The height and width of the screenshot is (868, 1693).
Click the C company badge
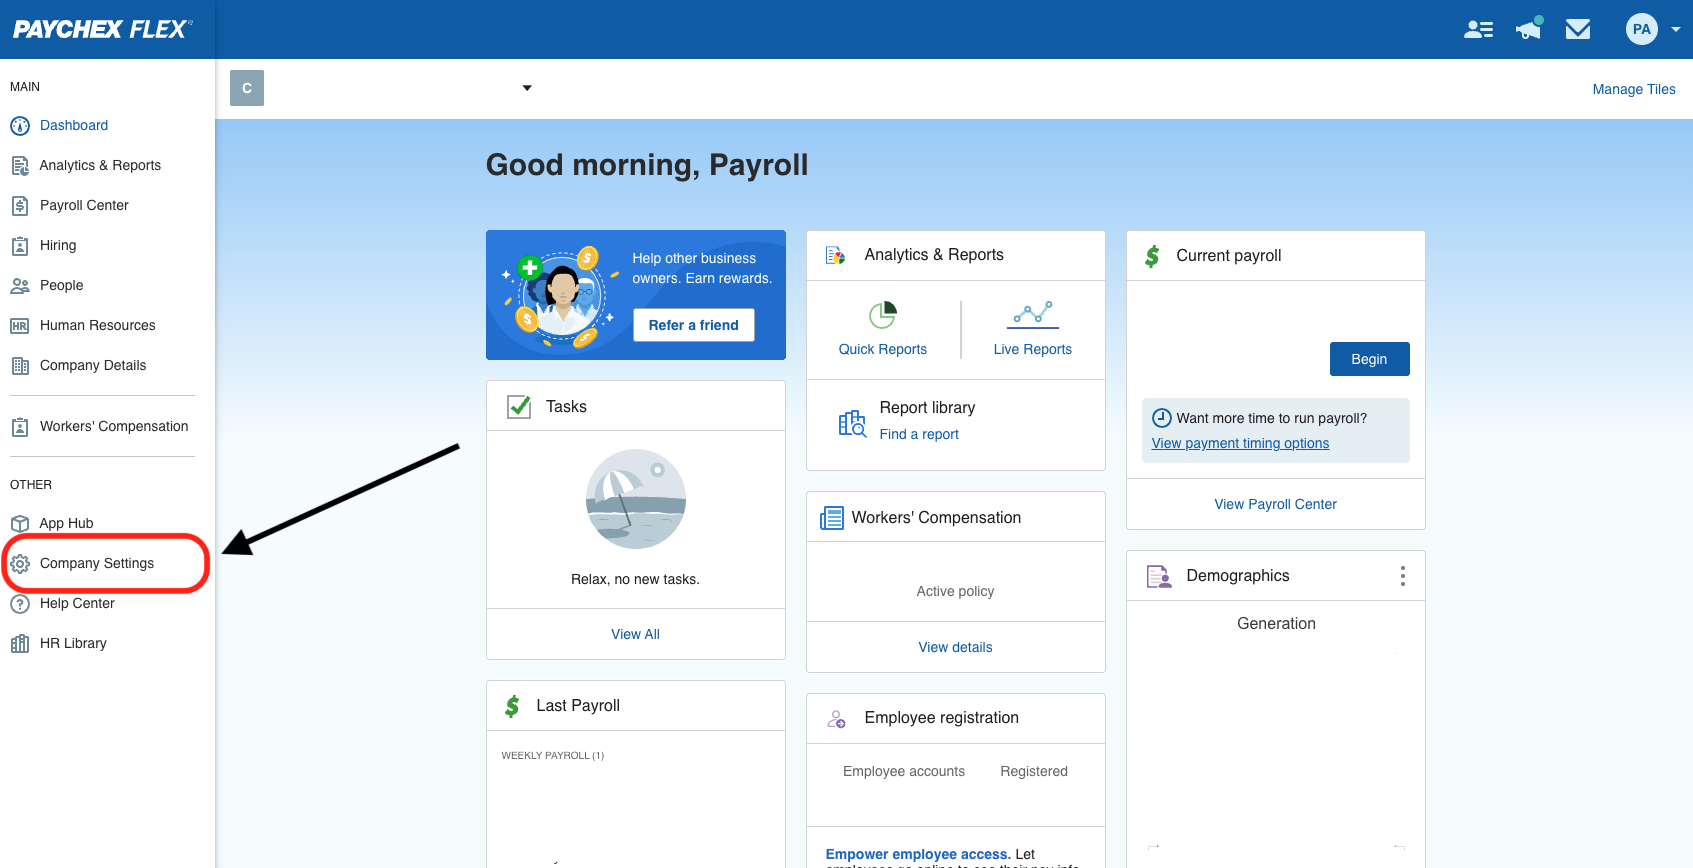coord(247,88)
